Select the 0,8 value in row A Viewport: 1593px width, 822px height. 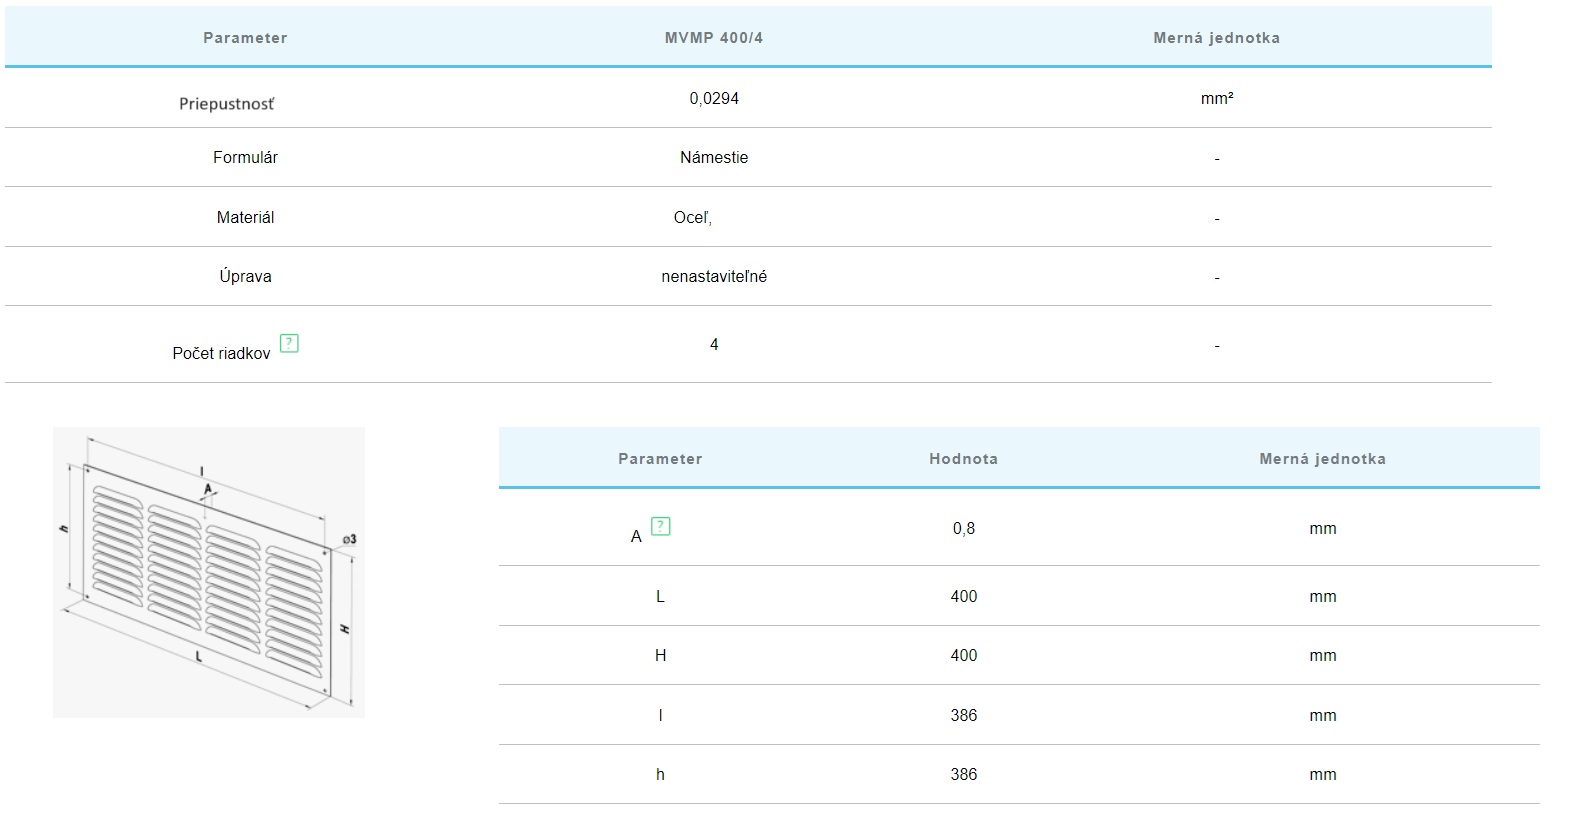click(x=963, y=529)
